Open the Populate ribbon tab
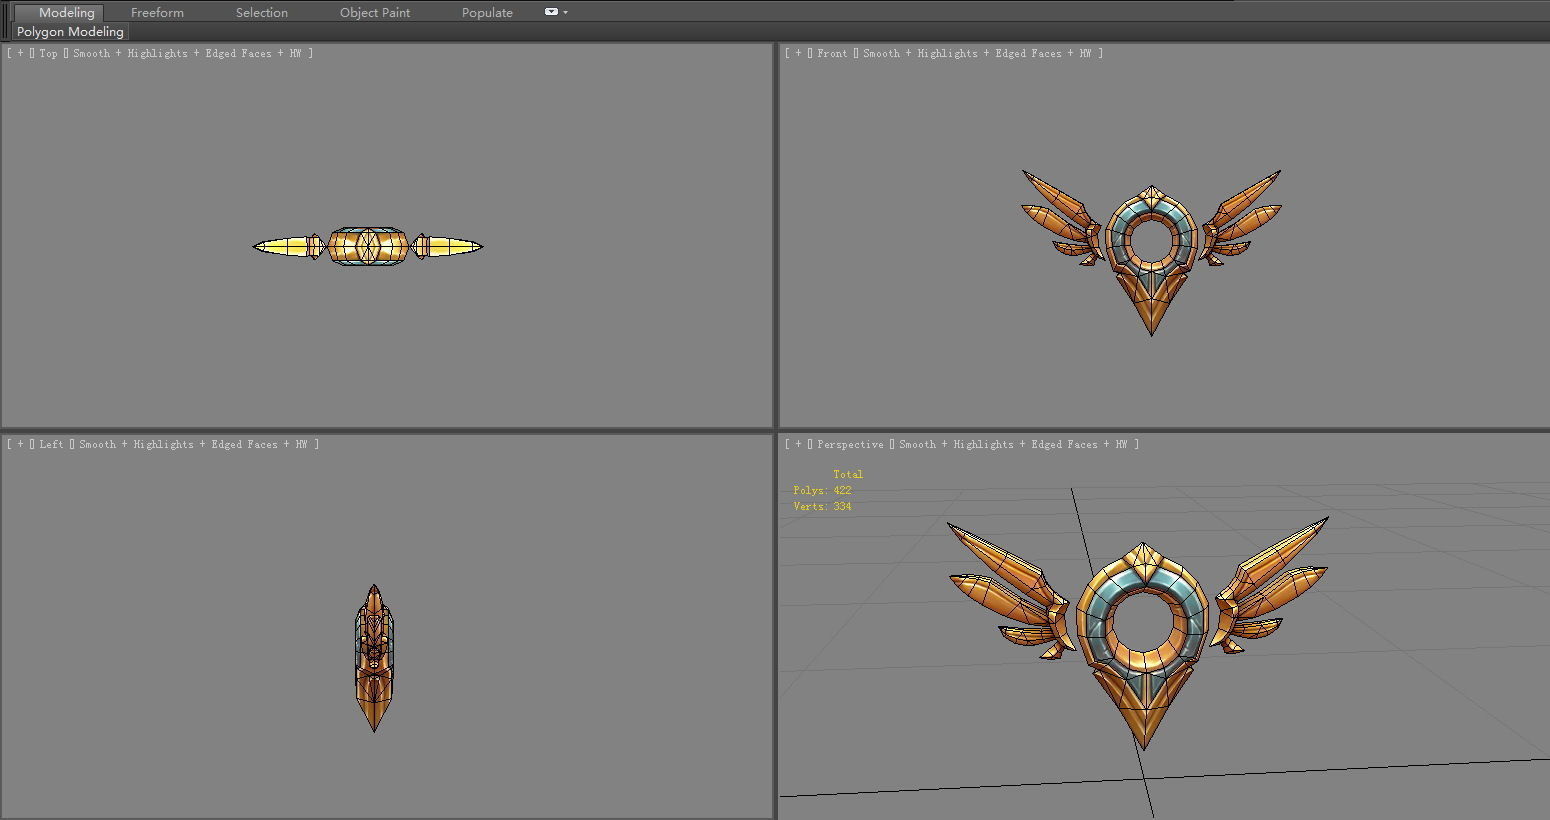1550x820 pixels. [487, 12]
